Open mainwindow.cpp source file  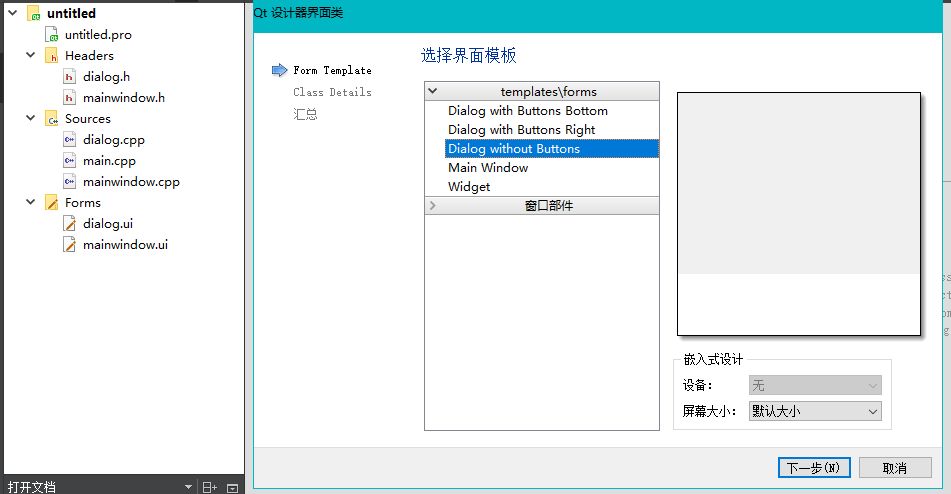130,182
